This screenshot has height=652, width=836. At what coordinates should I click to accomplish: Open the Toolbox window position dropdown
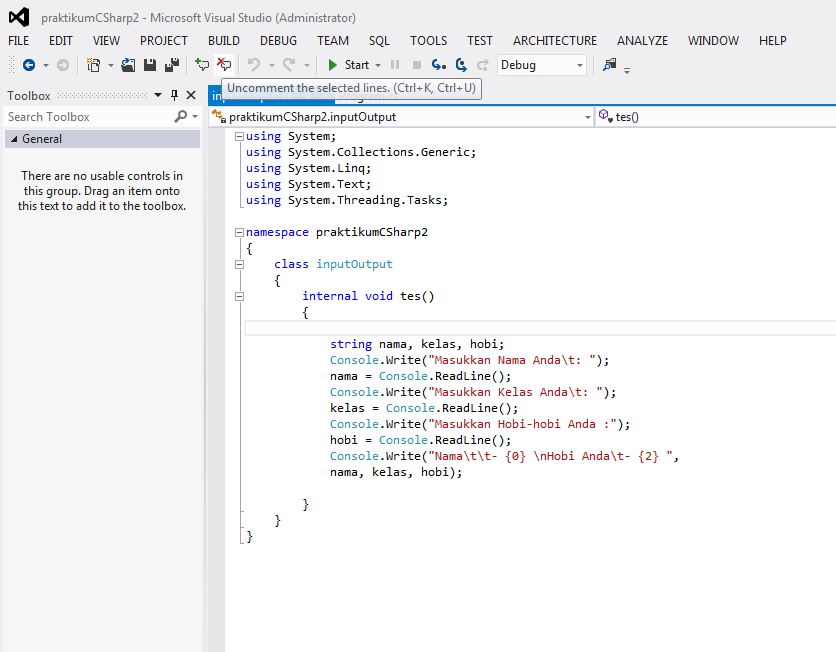pos(158,95)
